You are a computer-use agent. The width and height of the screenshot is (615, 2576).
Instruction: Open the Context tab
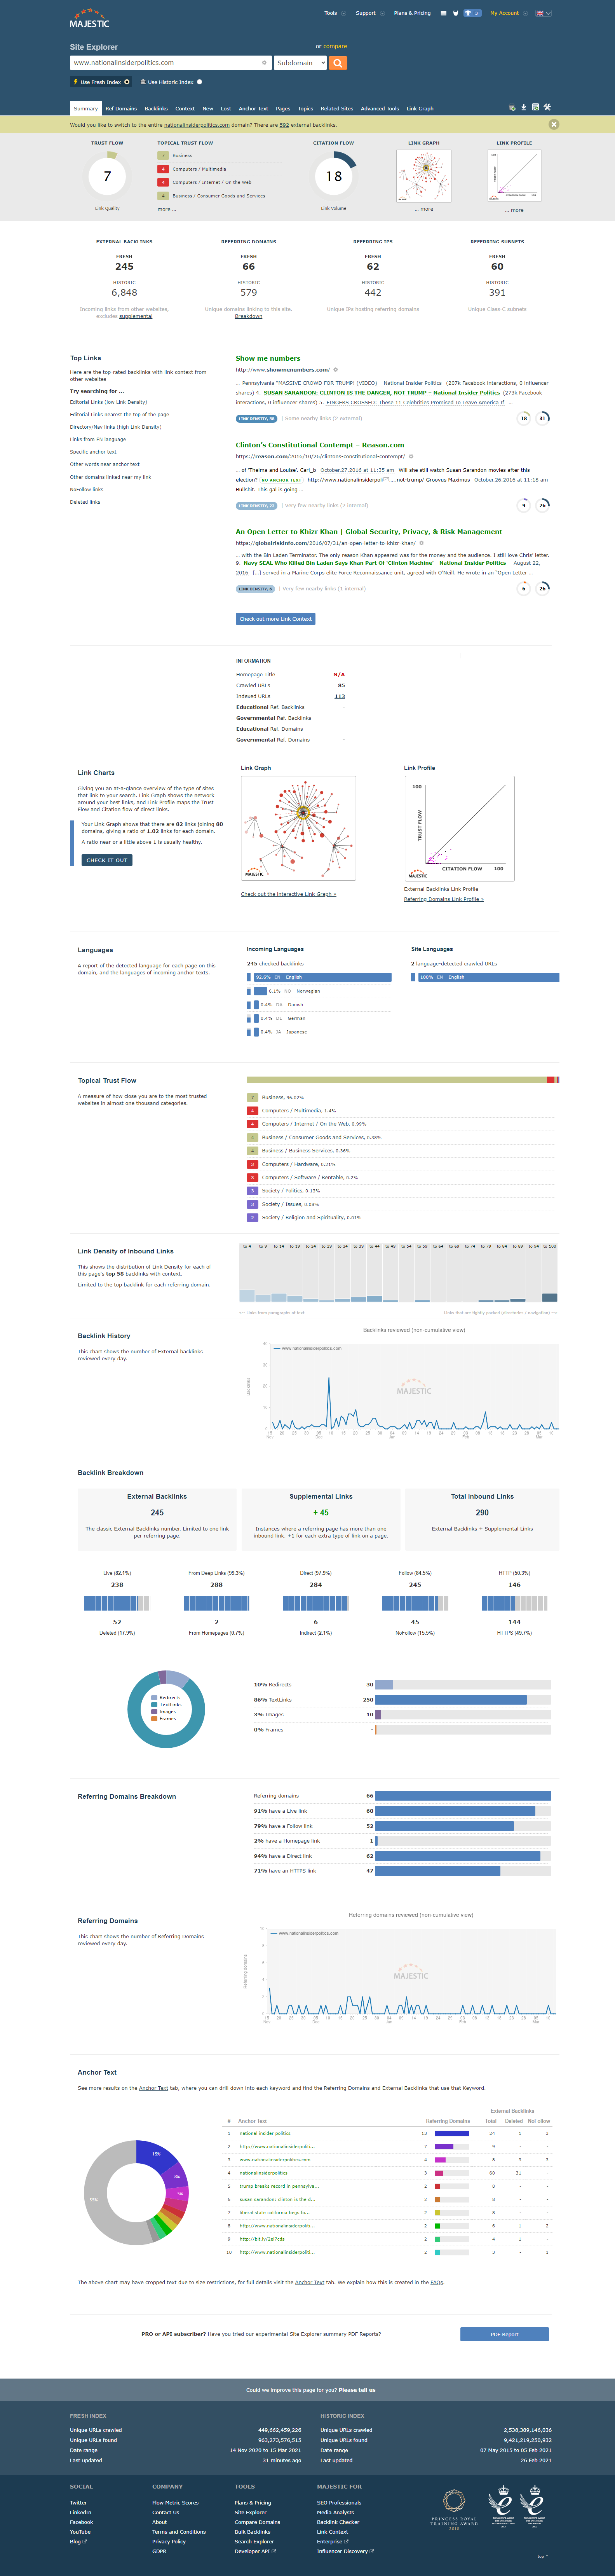click(x=185, y=108)
